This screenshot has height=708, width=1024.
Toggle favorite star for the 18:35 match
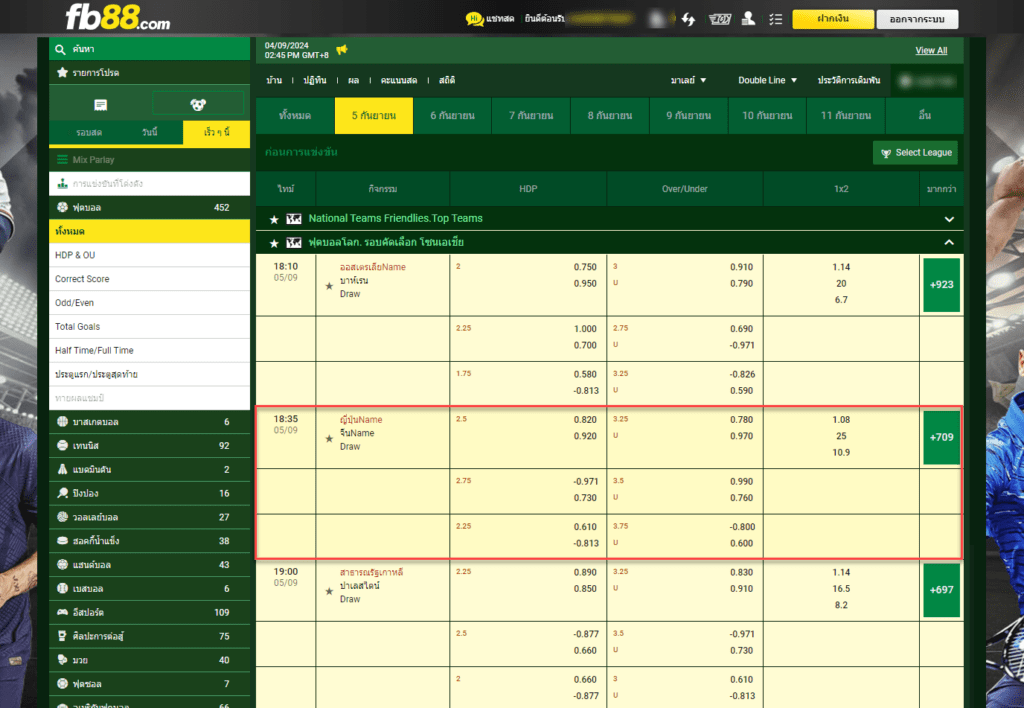click(x=329, y=439)
